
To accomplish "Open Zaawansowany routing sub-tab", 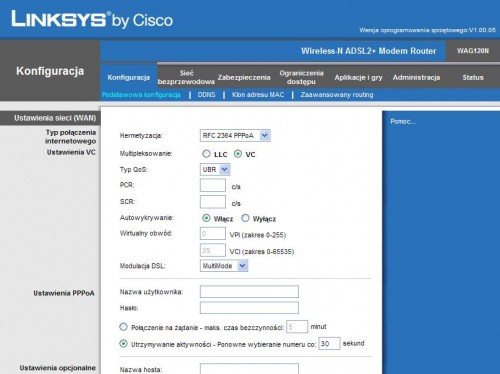I will pyautogui.click(x=337, y=95).
